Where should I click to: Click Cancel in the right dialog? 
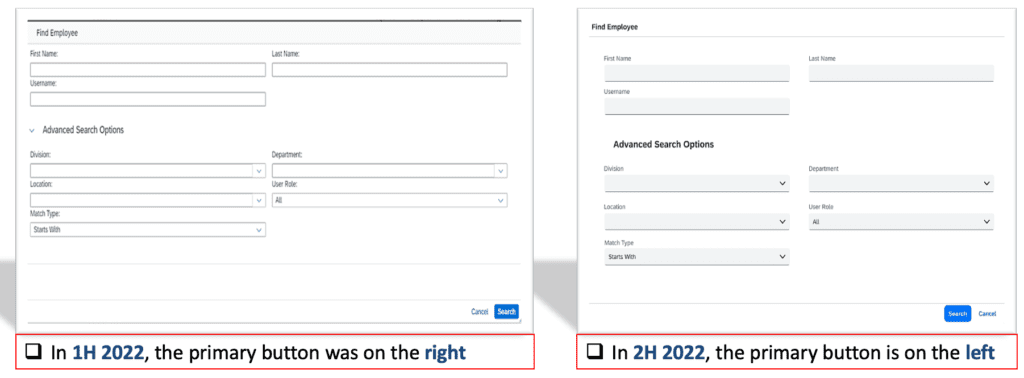click(x=987, y=314)
